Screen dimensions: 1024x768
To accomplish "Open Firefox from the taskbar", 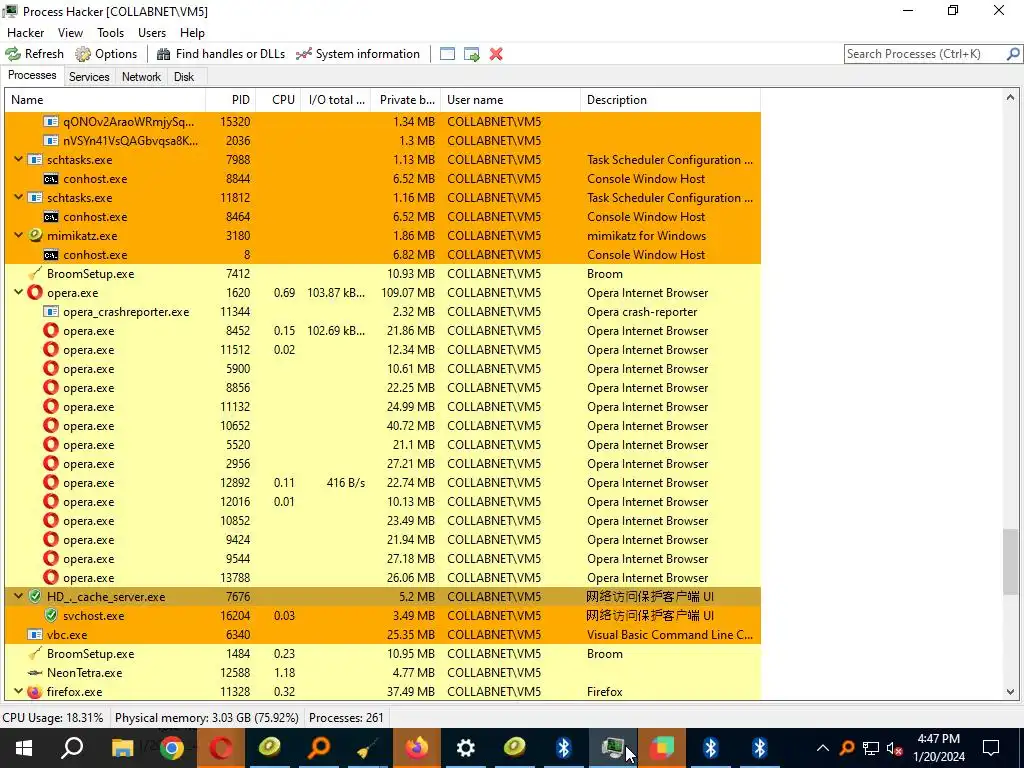I will 417,748.
